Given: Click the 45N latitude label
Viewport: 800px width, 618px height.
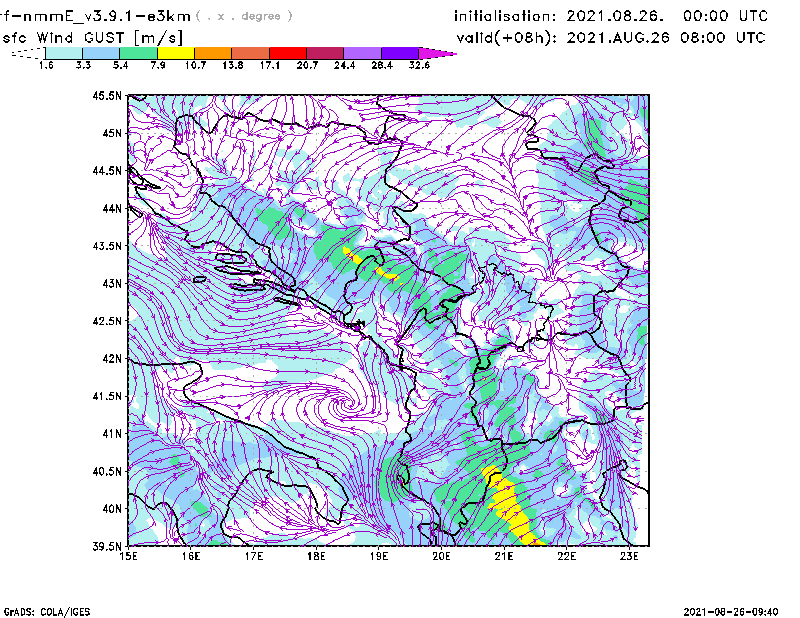Looking at the screenshot, I should [112, 133].
